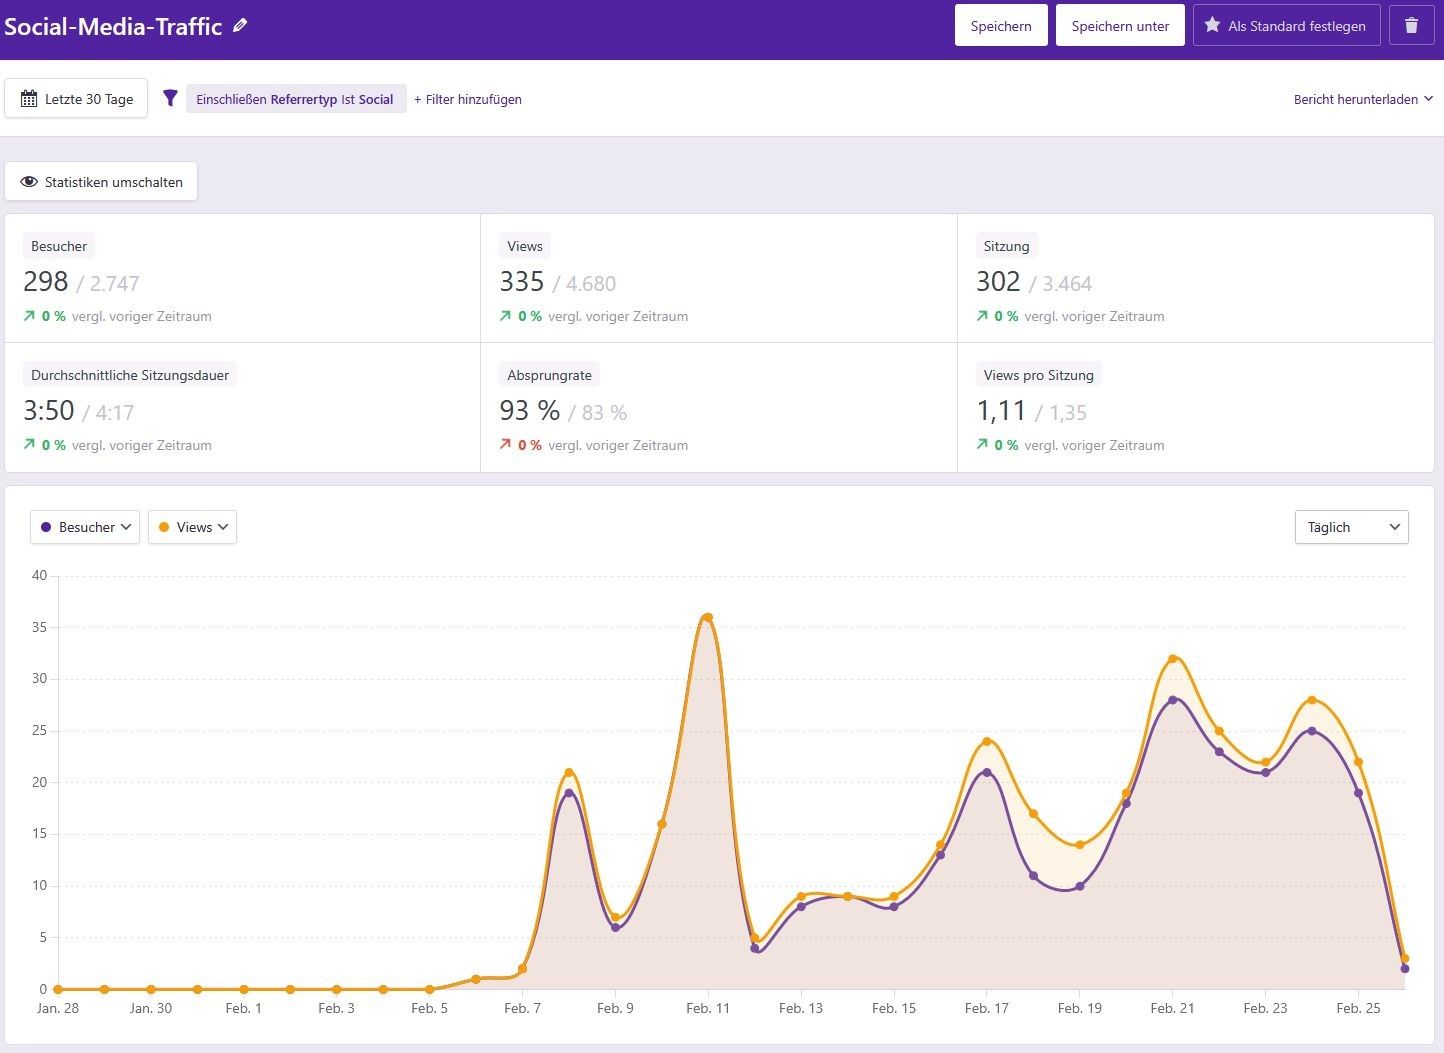1444x1053 pixels.
Task: Open the Besucher metric dropdown
Action: [85, 527]
